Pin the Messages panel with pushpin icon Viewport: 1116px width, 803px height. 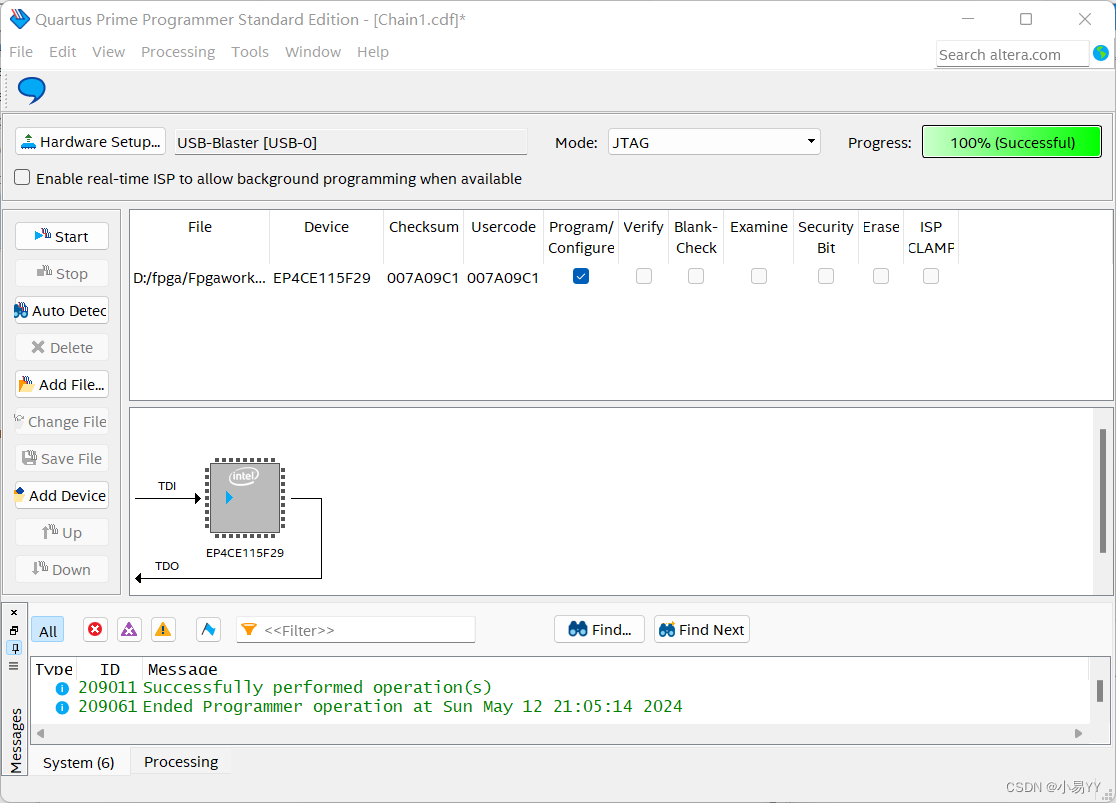[14, 648]
